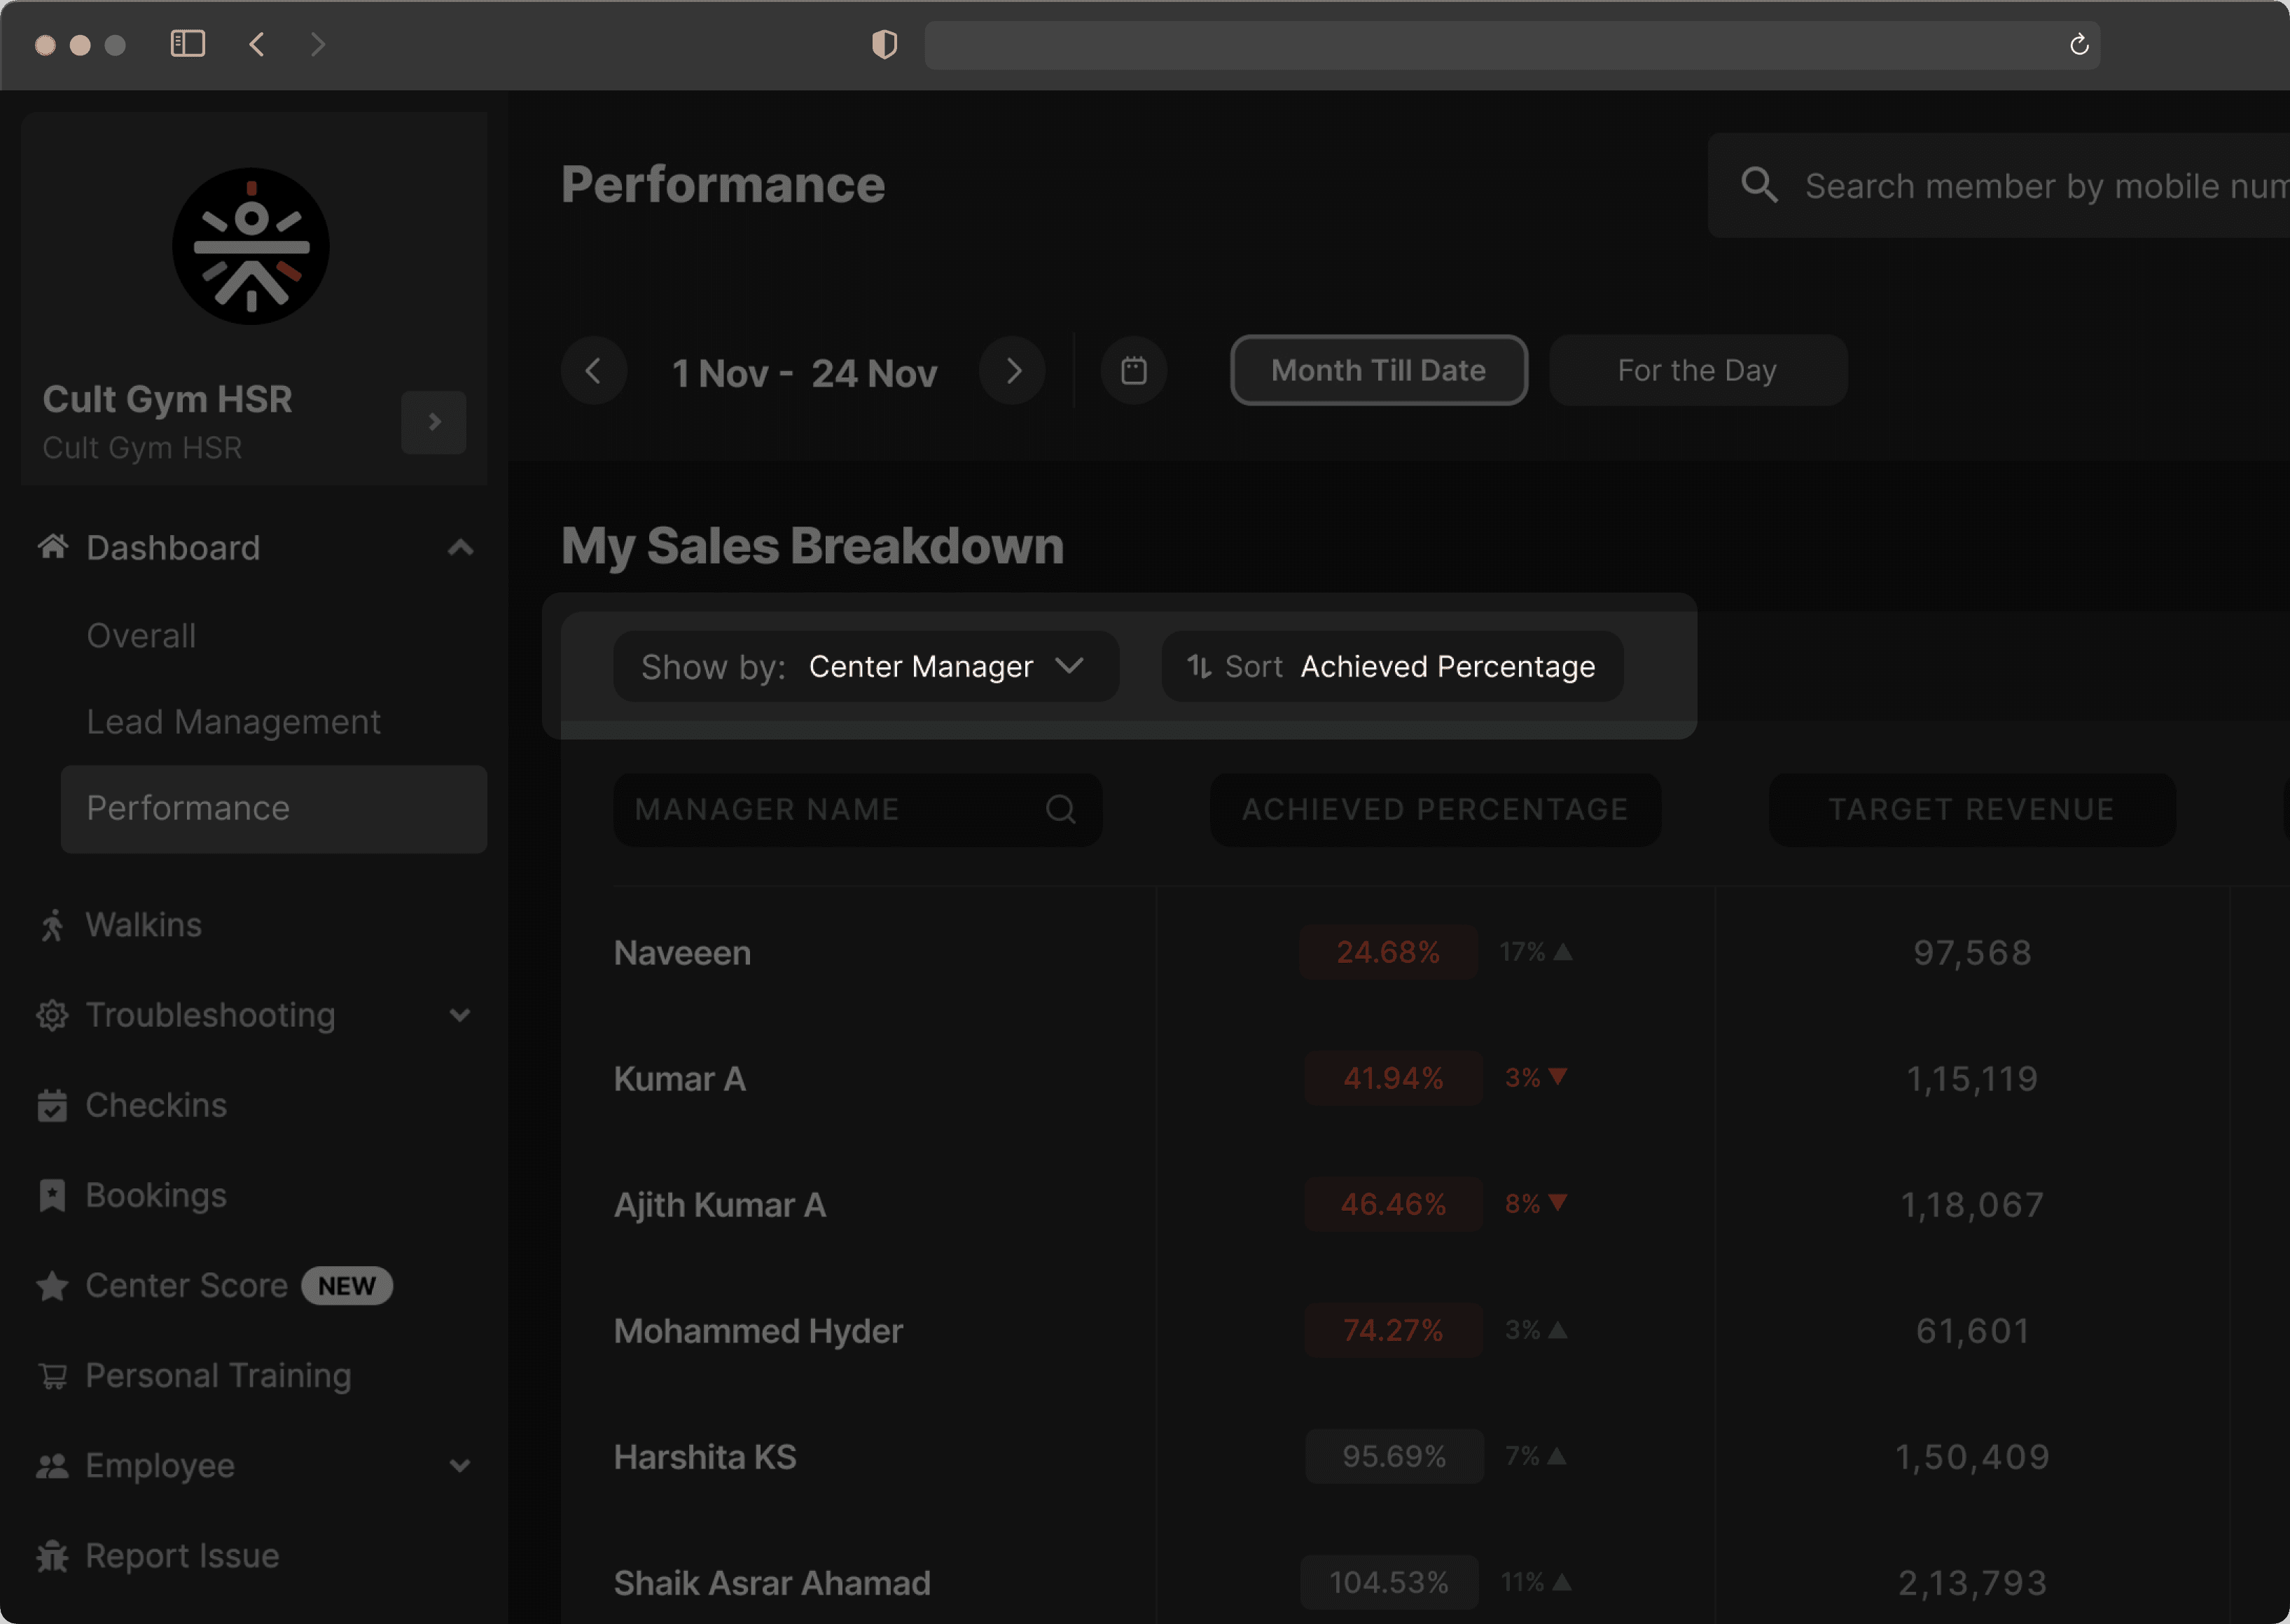The height and width of the screenshot is (1624, 2290).
Task: Open Lead Management page
Action: 233,721
